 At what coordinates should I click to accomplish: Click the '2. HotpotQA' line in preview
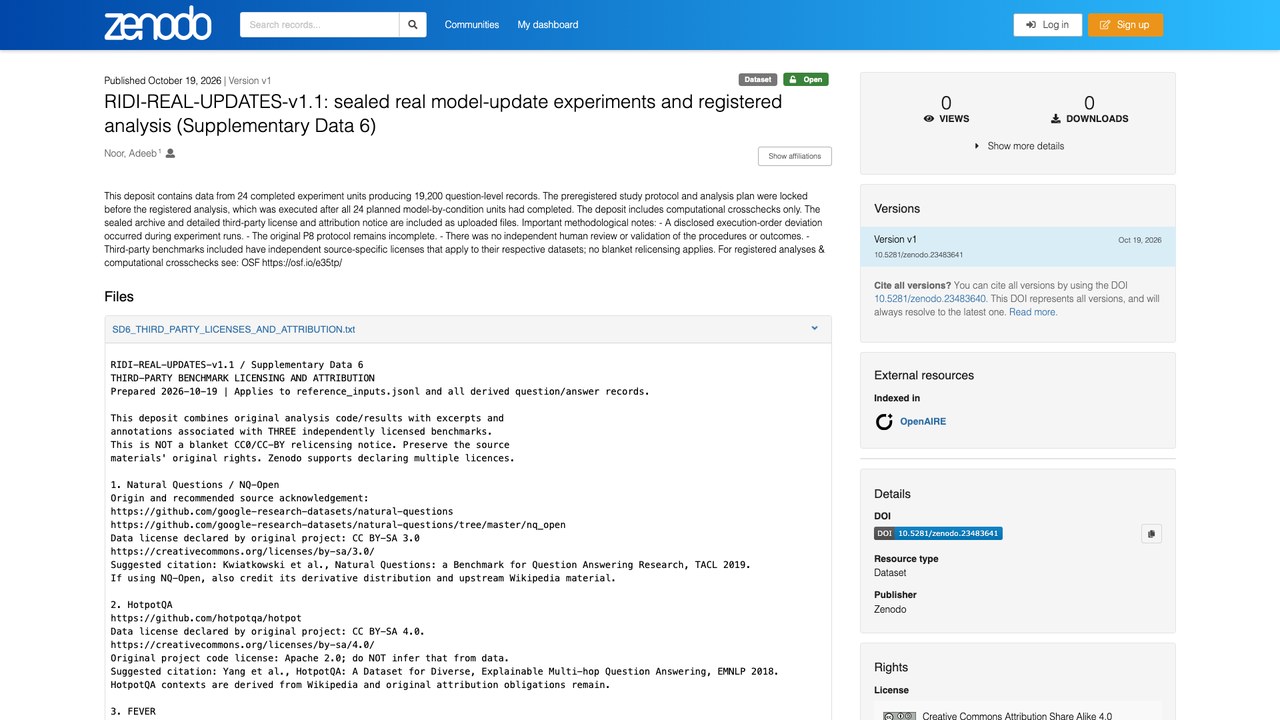tap(141, 605)
